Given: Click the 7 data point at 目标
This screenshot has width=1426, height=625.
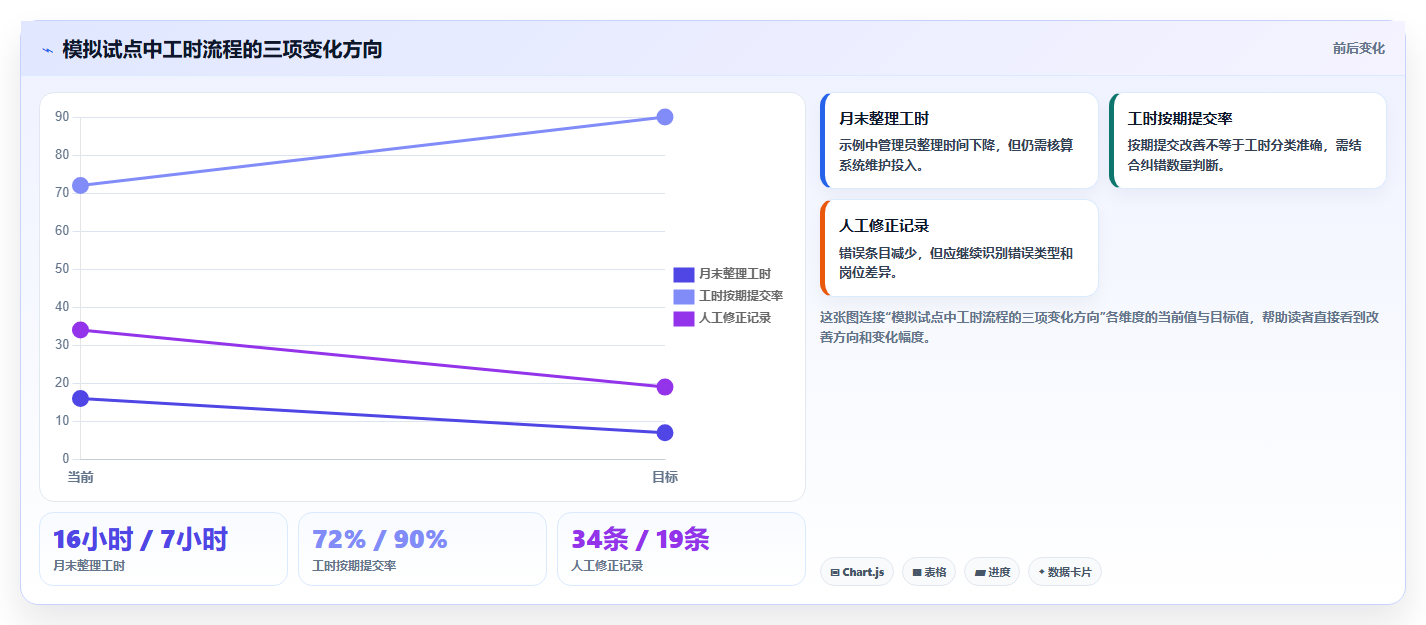Looking at the screenshot, I should pyautogui.click(x=665, y=432).
